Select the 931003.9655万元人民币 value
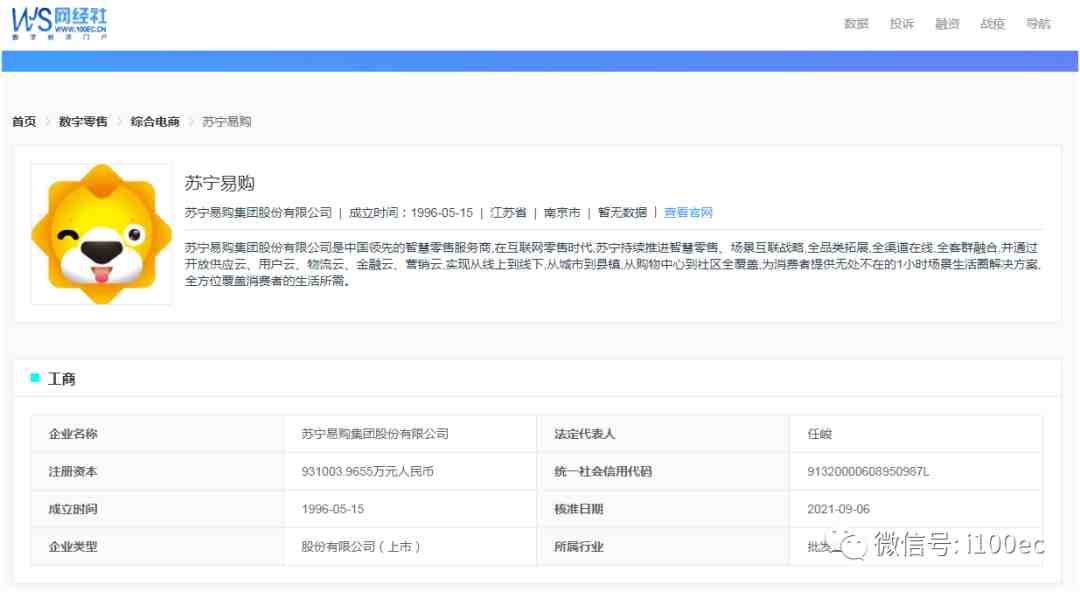 (368, 472)
